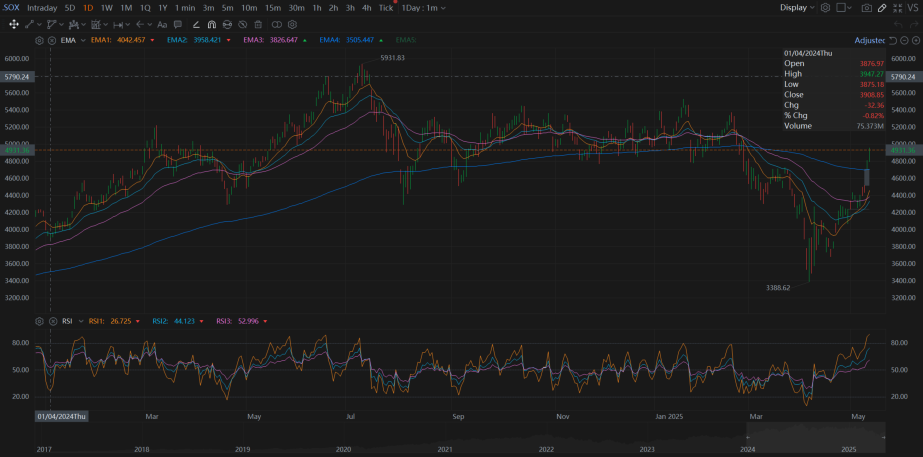Expand the EMA indicator selector dropdown
Image resolution: width=923 pixels, height=457 pixels.
[x=83, y=40]
